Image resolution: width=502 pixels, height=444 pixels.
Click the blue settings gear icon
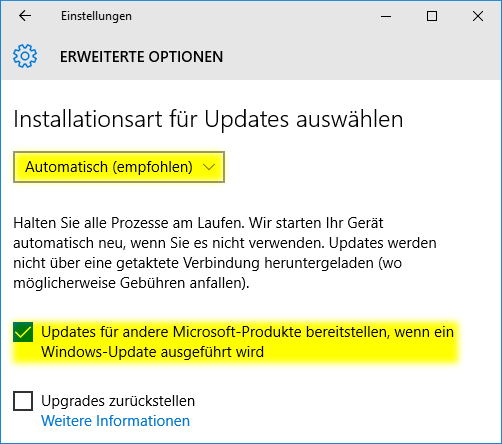[25, 56]
